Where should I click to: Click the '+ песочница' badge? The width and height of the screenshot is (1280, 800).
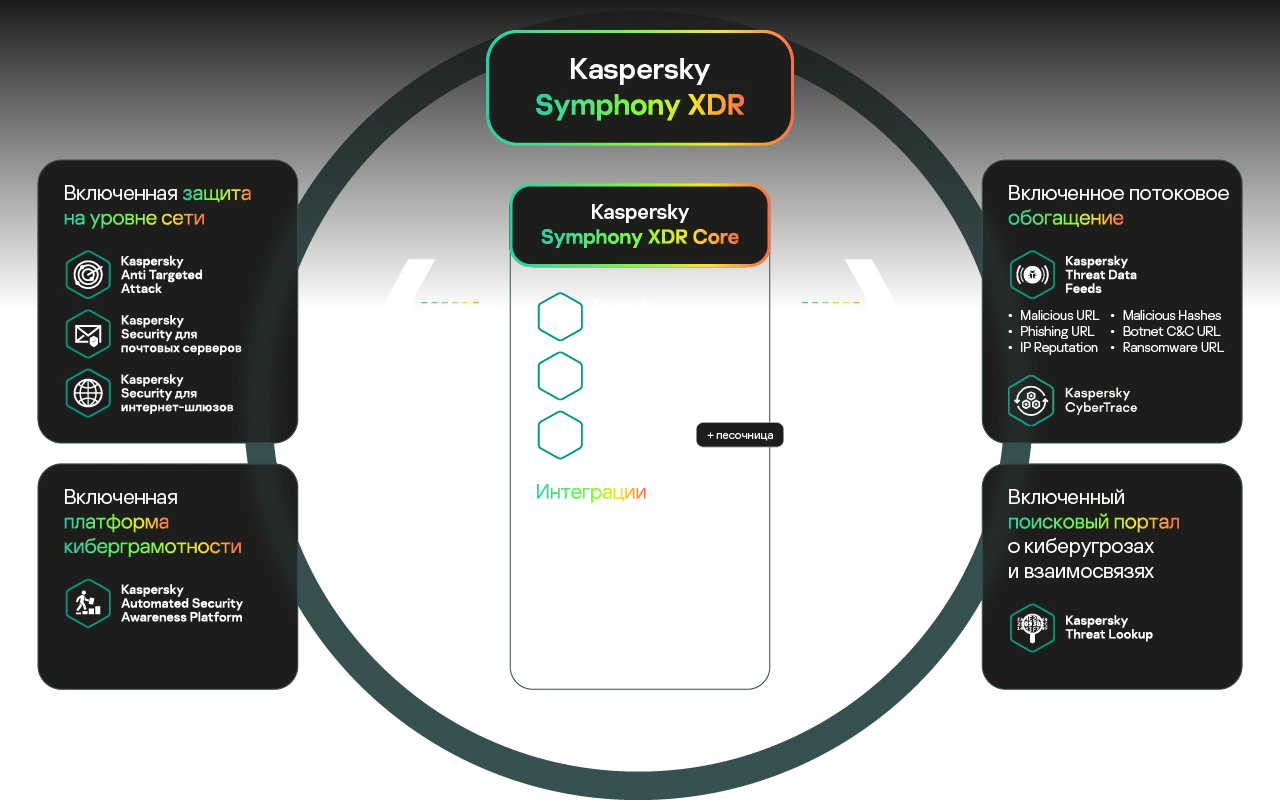click(740, 435)
